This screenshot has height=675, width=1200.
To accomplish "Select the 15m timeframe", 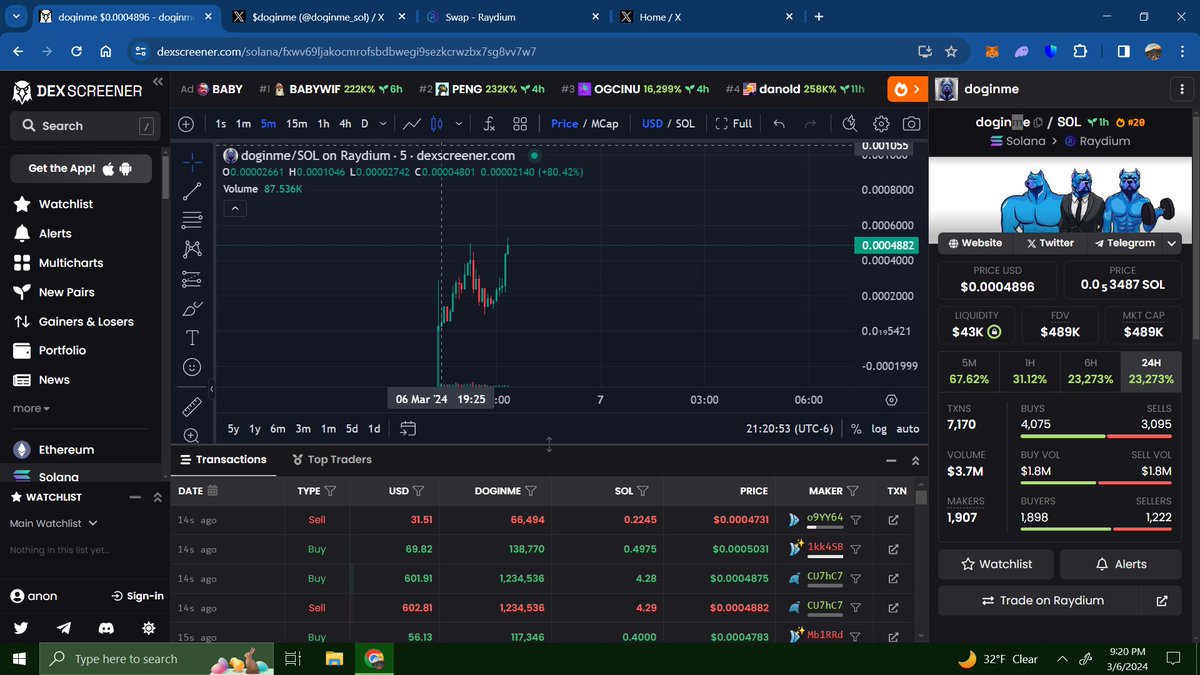I will [297, 124].
